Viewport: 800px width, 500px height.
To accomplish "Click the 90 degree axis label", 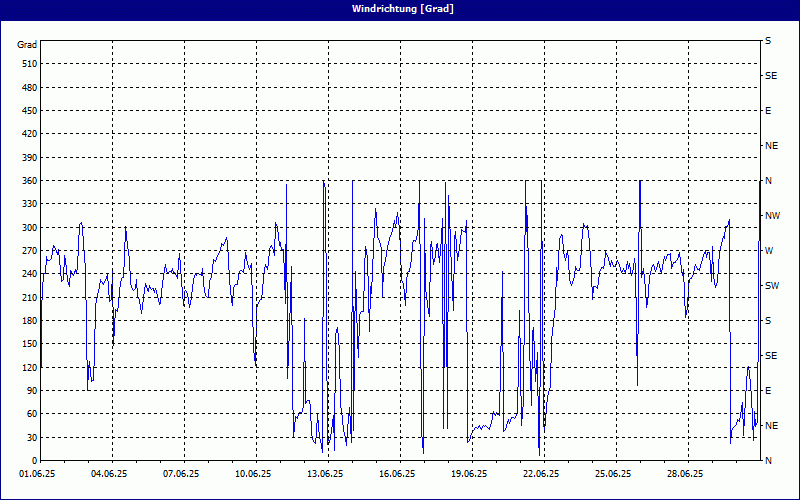I will coord(30,391).
